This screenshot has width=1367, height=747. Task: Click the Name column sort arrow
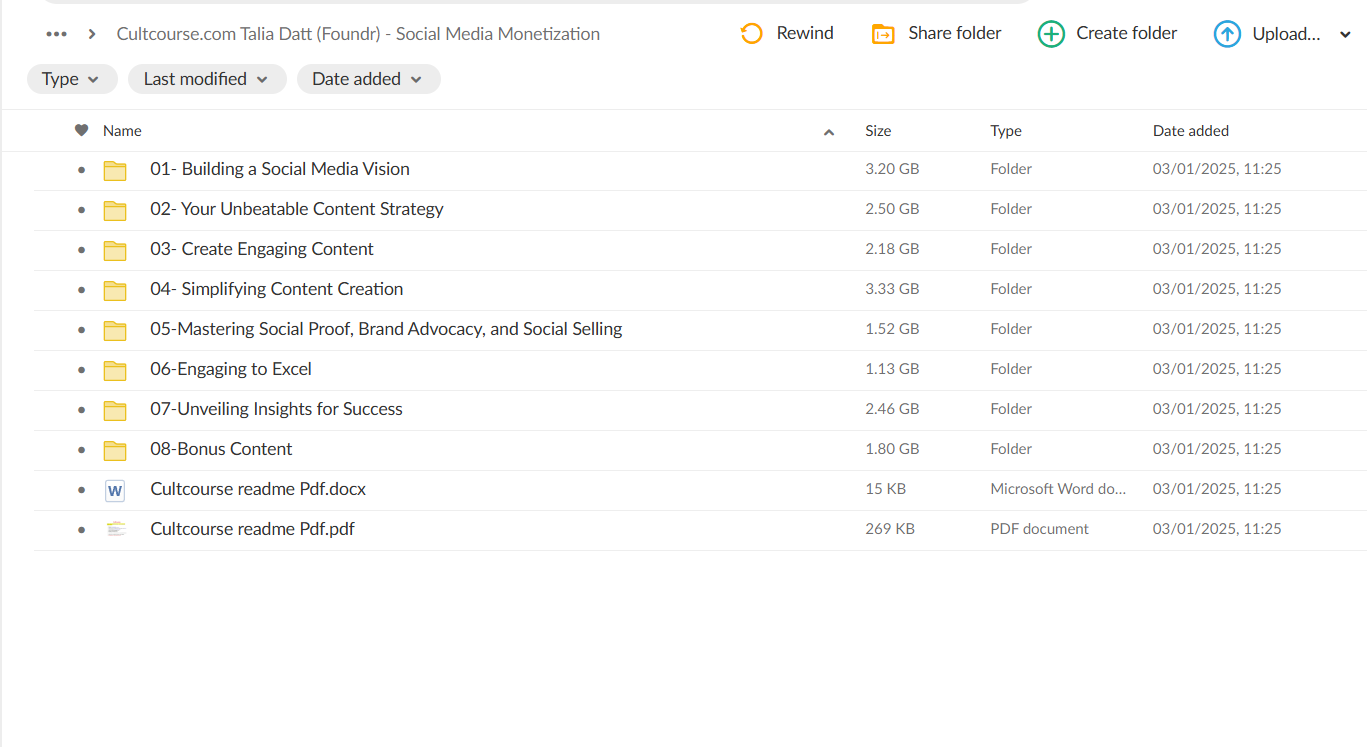click(x=829, y=132)
